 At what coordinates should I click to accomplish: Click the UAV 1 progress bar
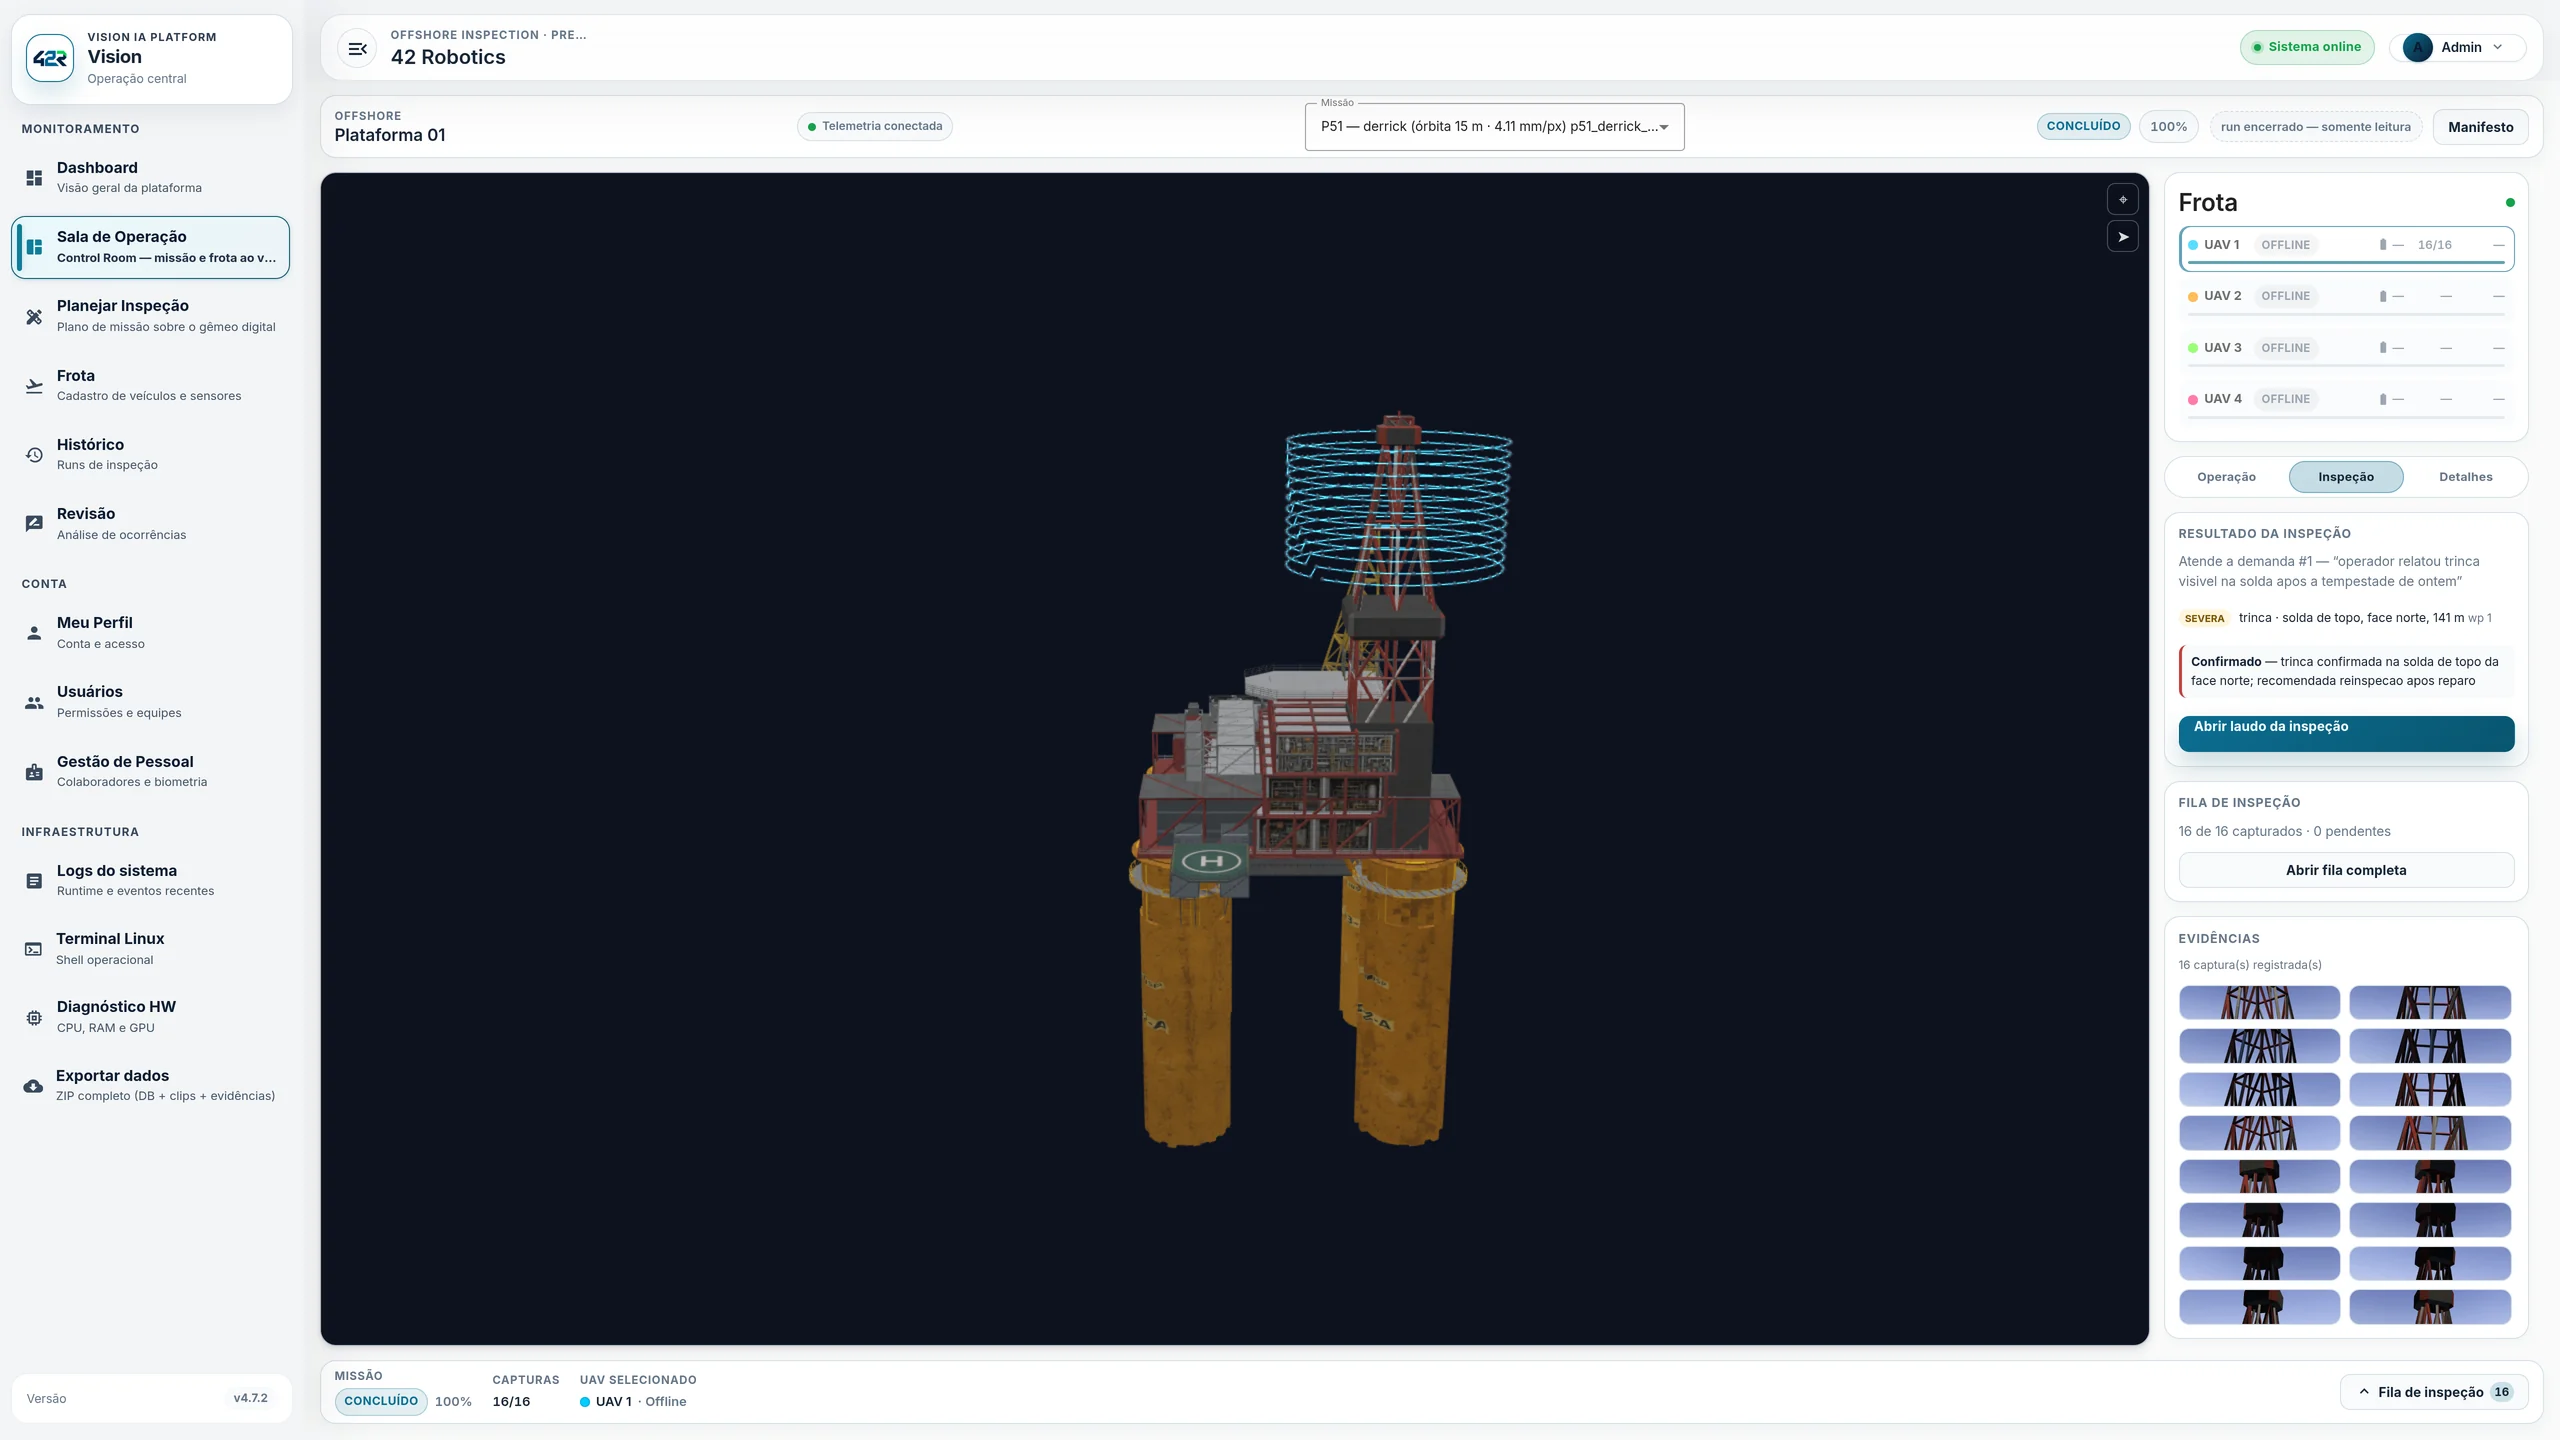[x=2346, y=263]
